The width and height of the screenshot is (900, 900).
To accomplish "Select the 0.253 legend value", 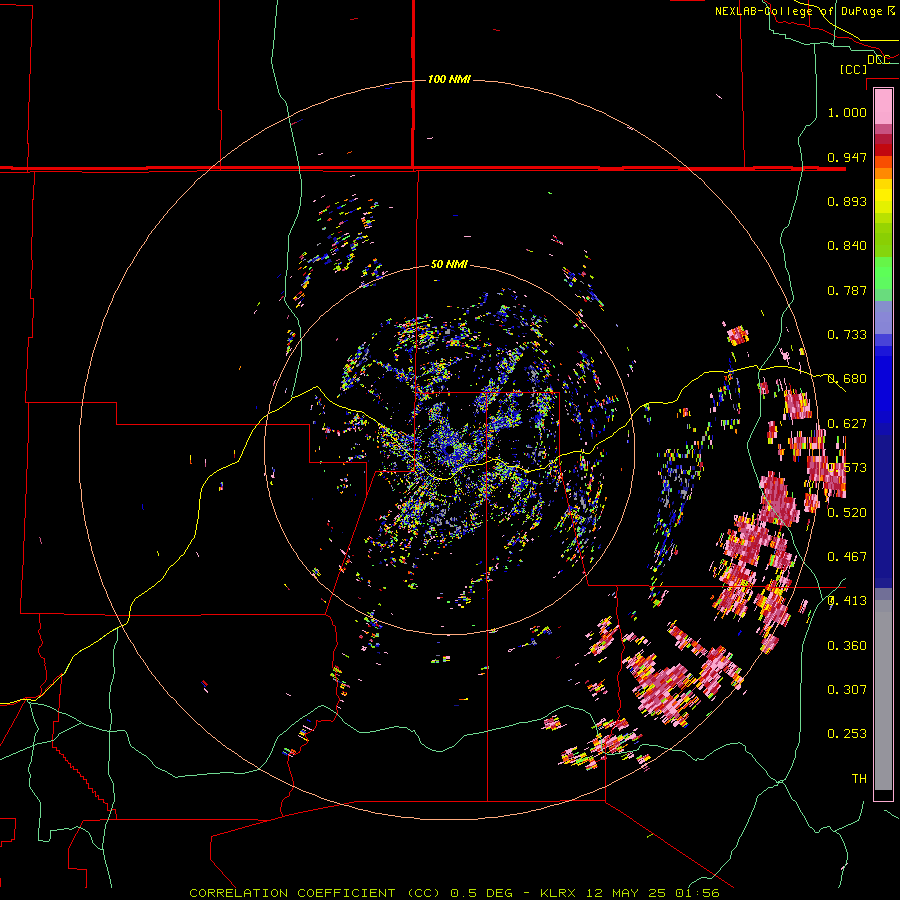I will pos(847,734).
